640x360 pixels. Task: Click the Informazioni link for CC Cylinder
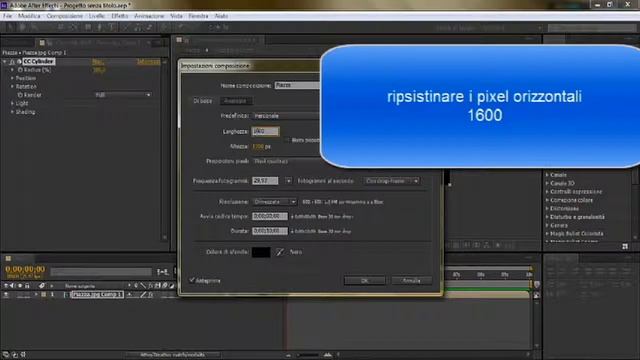(x=148, y=62)
